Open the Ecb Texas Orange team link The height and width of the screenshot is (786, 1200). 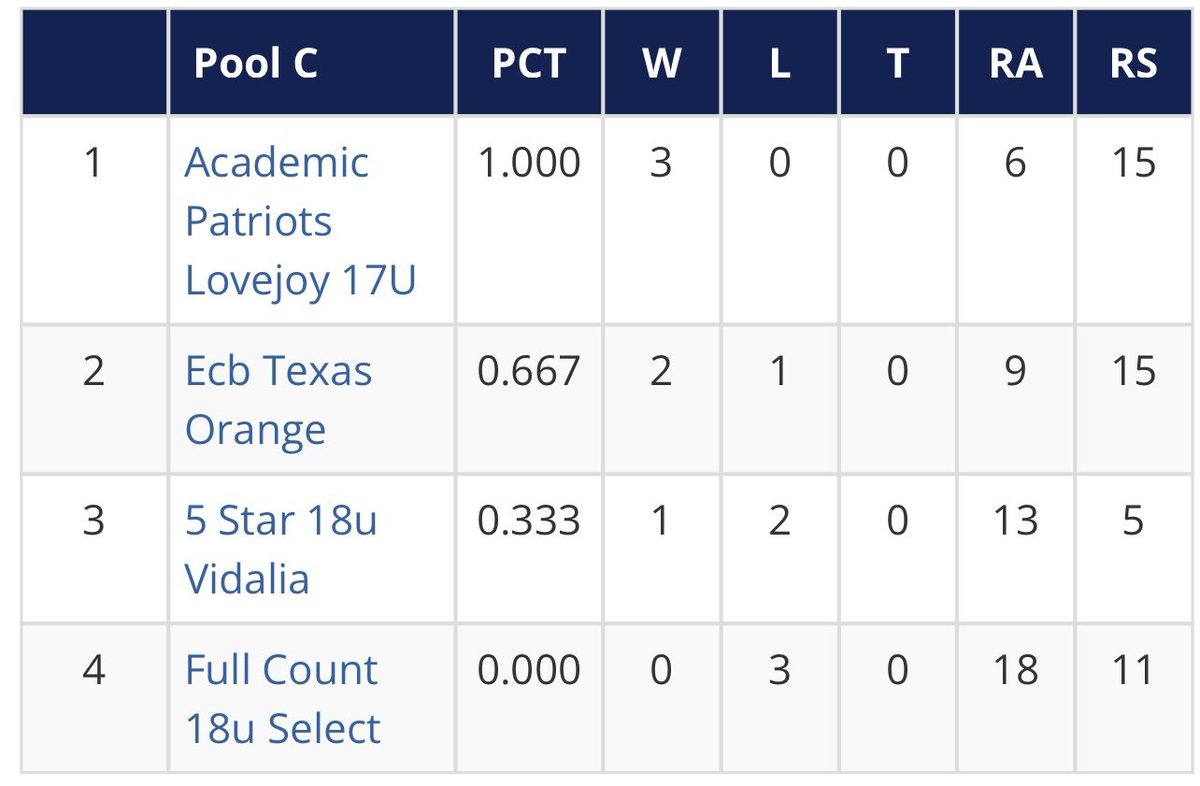[x=279, y=400]
